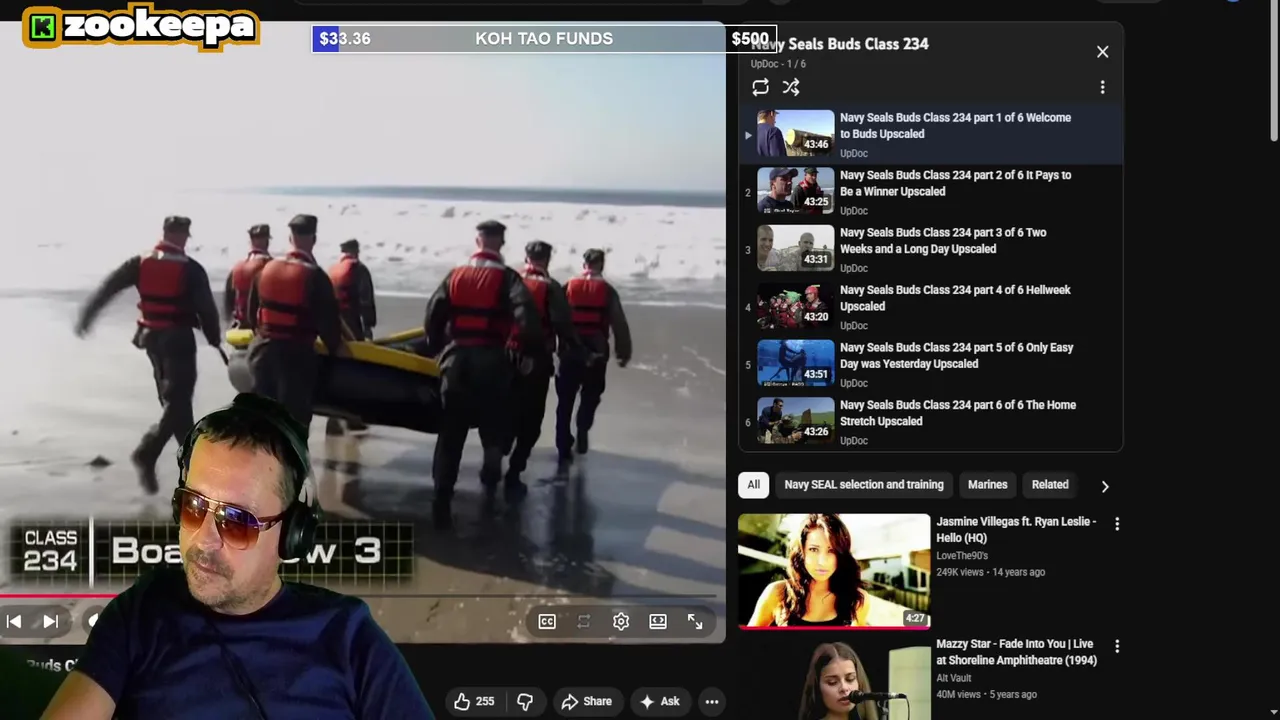
Task: Open Mazzy Star video thumbnail
Action: tap(834, 680)
